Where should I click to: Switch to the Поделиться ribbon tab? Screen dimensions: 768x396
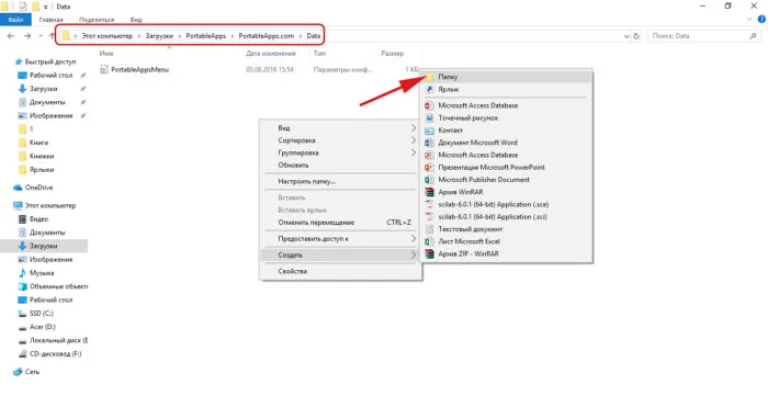[96, 20]
